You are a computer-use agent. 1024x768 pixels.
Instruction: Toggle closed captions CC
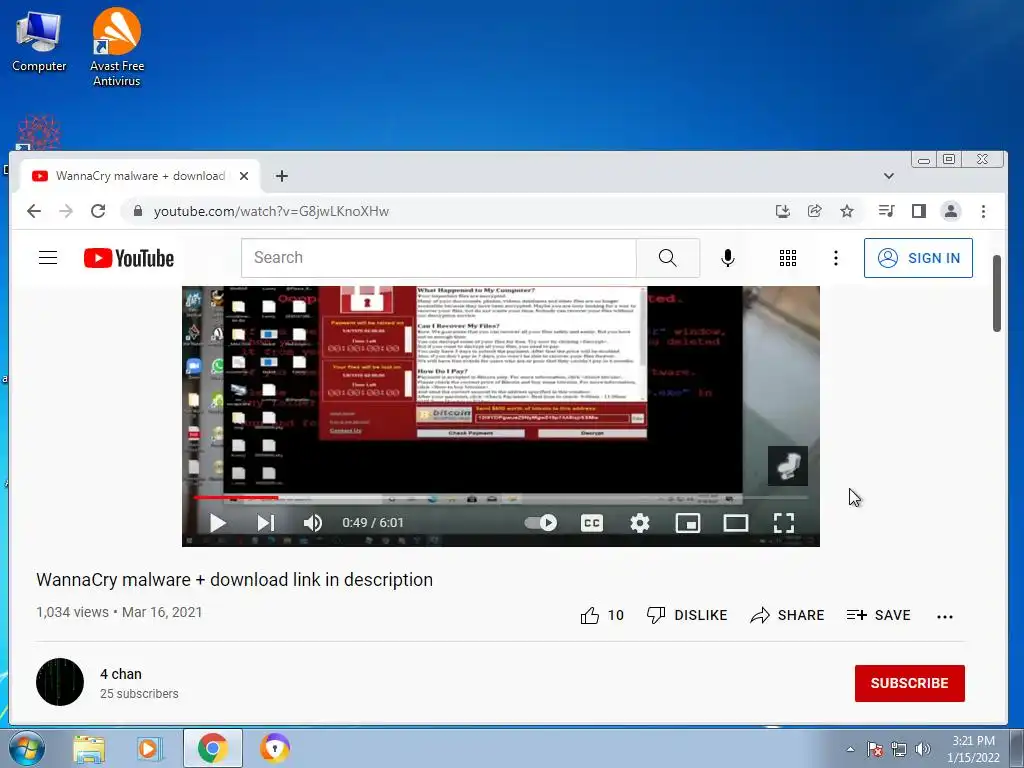coord(592,522)
